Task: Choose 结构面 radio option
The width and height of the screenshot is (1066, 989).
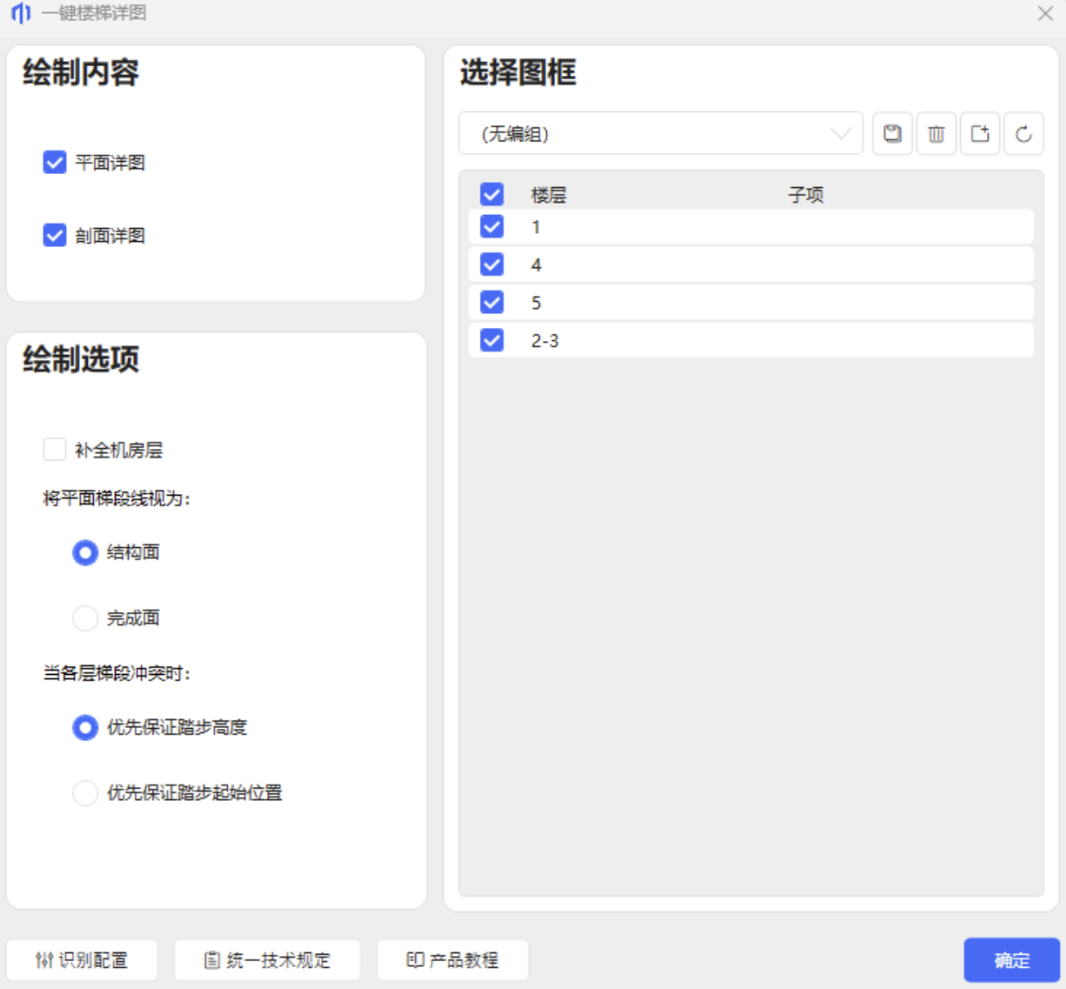Action: coord(85,552)
